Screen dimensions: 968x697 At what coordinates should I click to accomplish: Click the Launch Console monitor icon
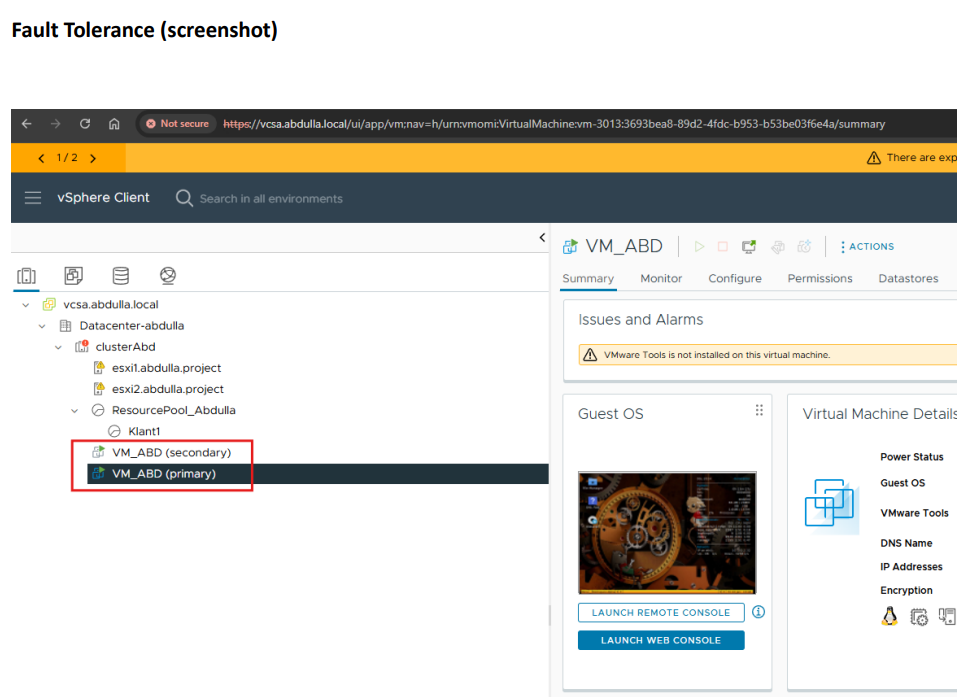[749, 246]
